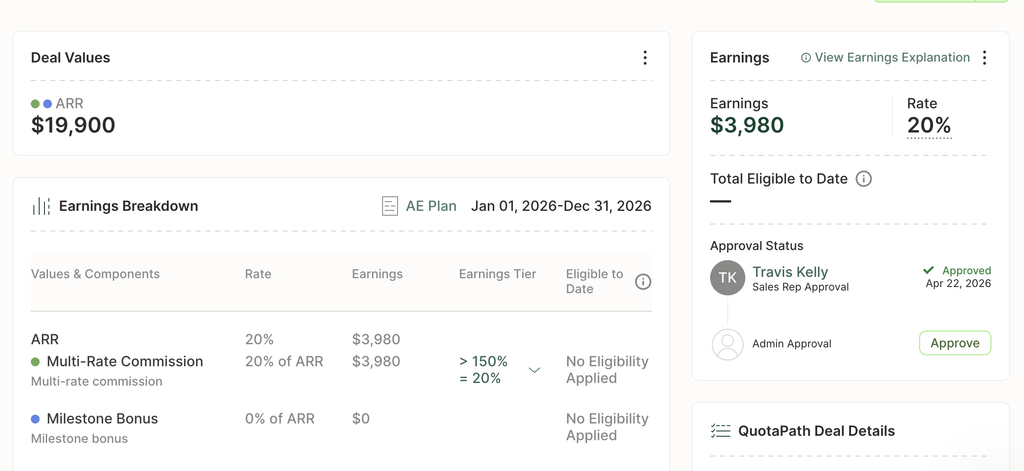This screenshot has height=471, width=1024.
Task: Click the '20% of ARR' rate cell
Action: 284,361
